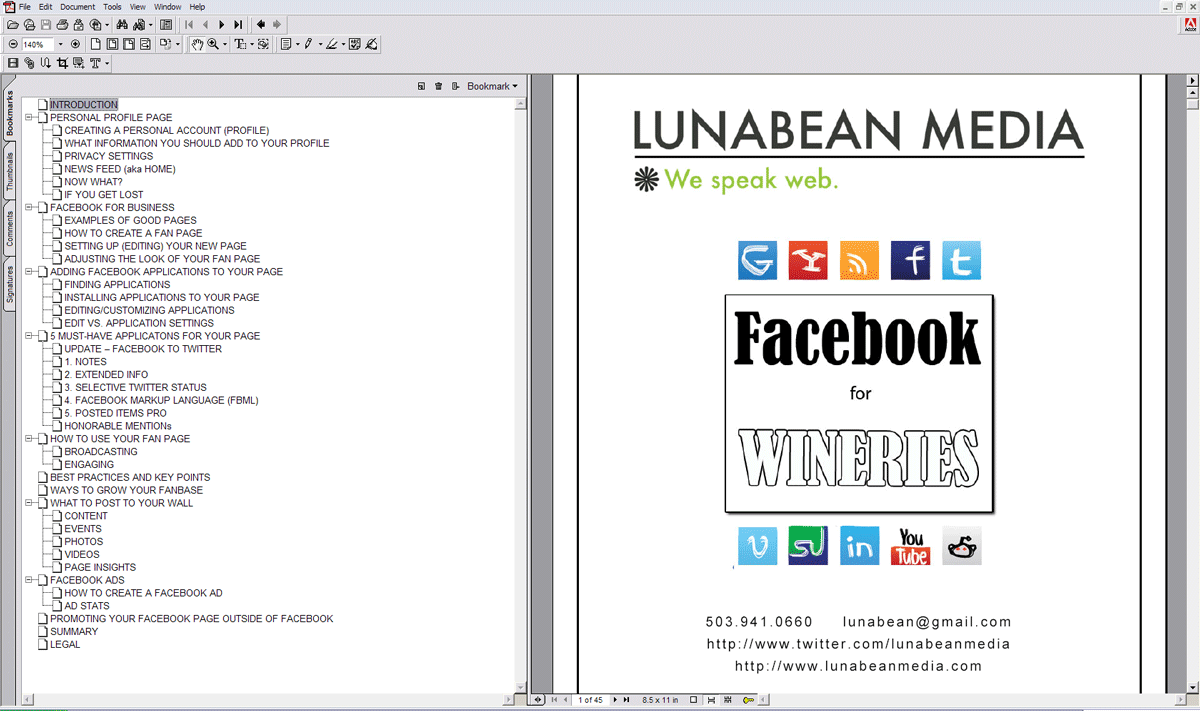Screen dimensions: 1200x711
Task: Select the Article tool
Action: click(46, 63)
